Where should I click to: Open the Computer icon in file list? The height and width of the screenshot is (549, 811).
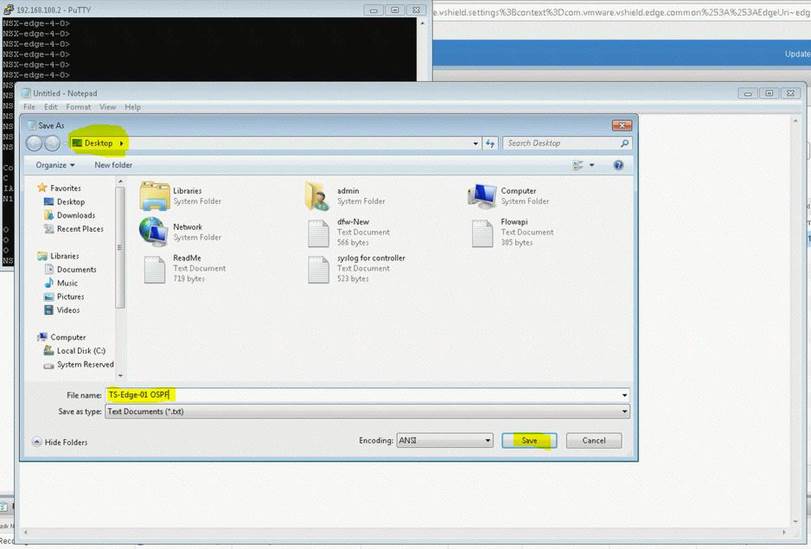click(482, 195)
